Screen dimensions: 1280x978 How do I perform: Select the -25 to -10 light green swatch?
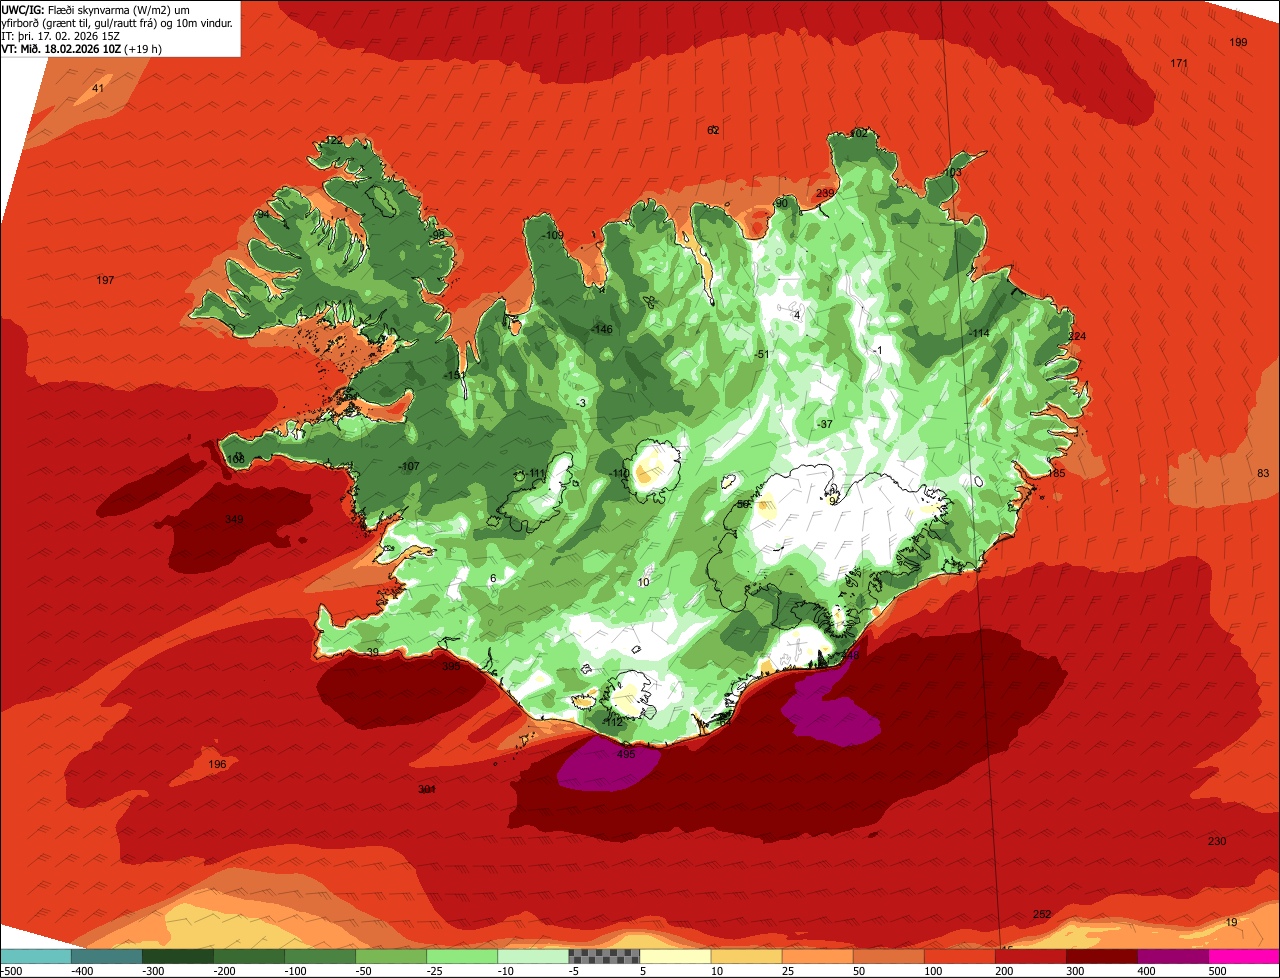[462, 956]
